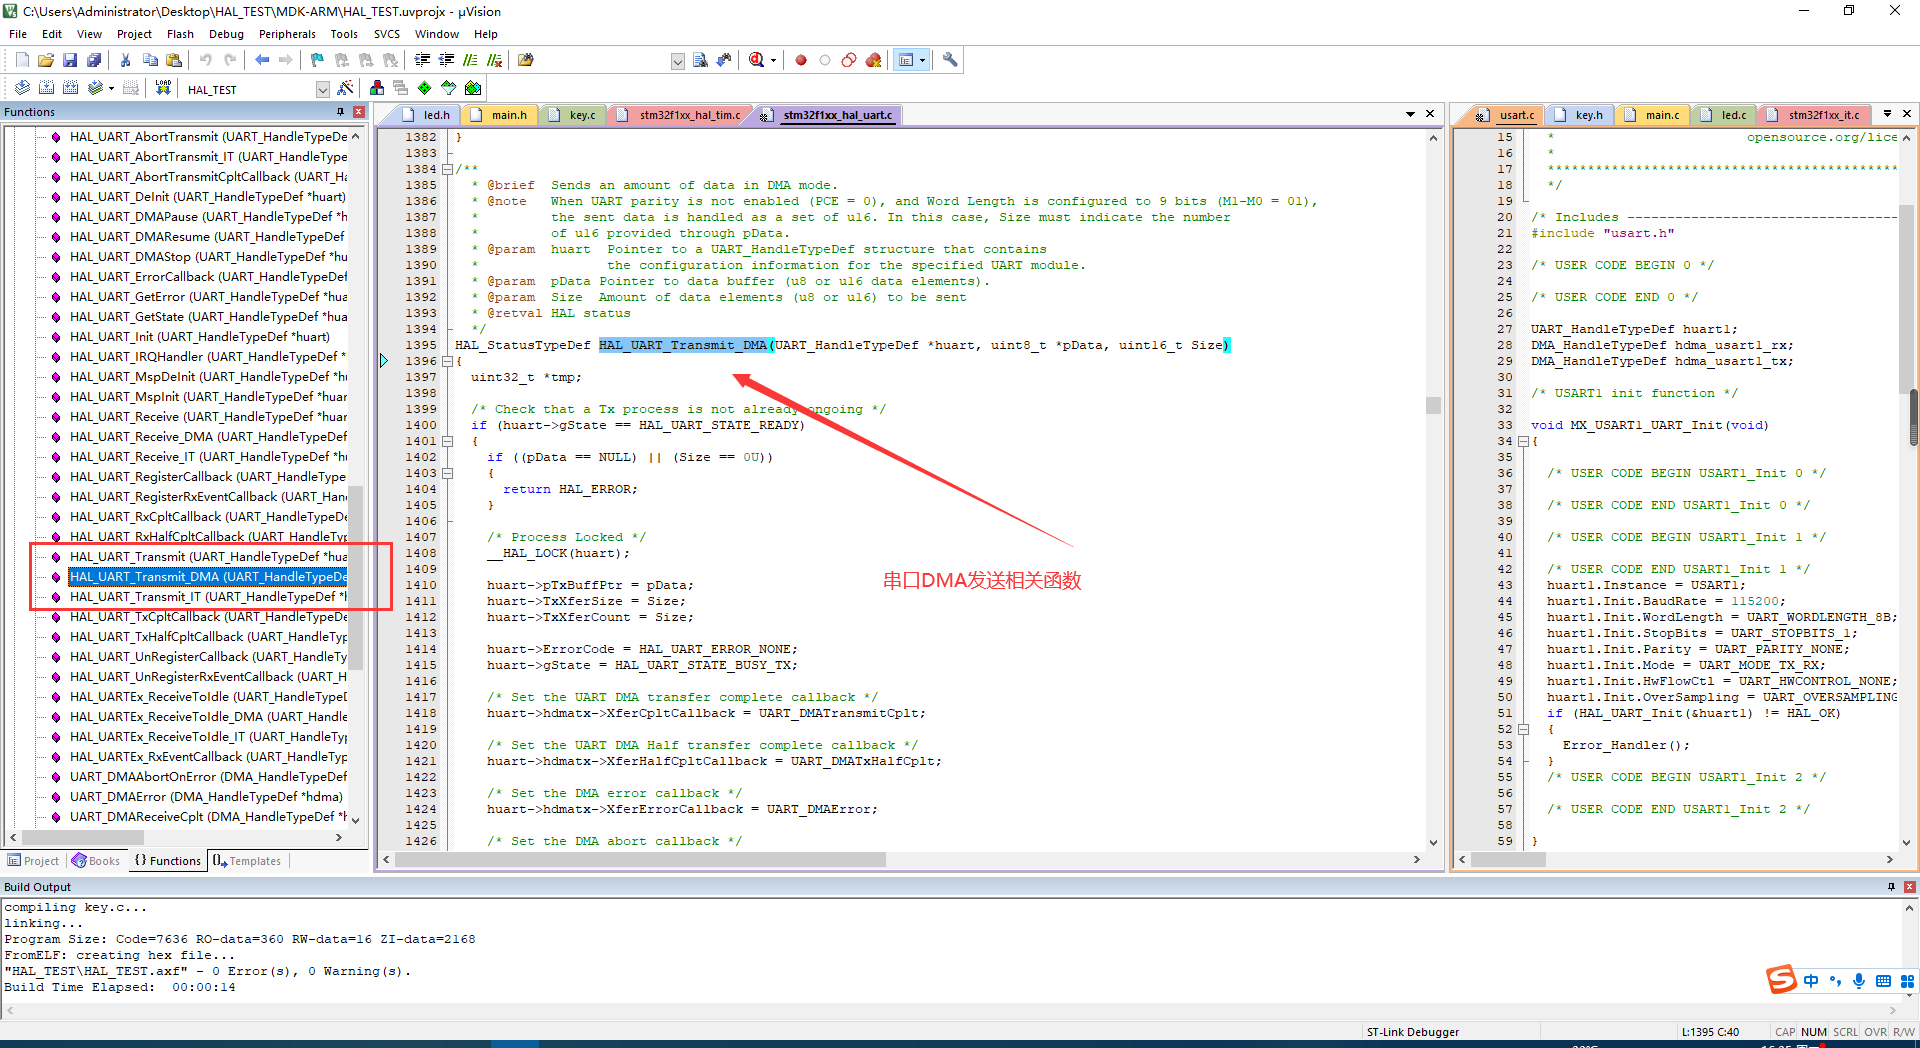Open the Project menu

[134, 34]
